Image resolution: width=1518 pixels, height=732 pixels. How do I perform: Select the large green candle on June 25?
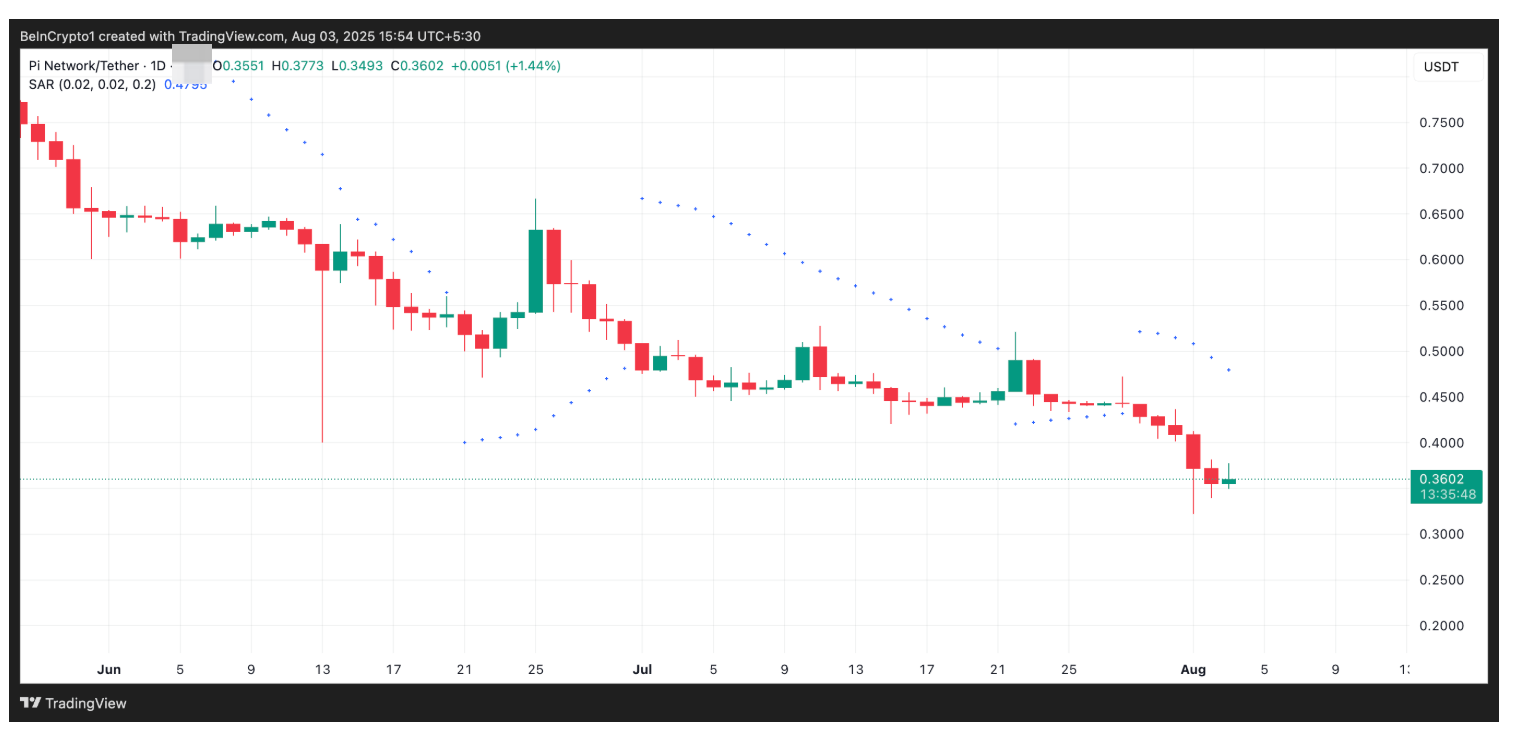(535, 271)
